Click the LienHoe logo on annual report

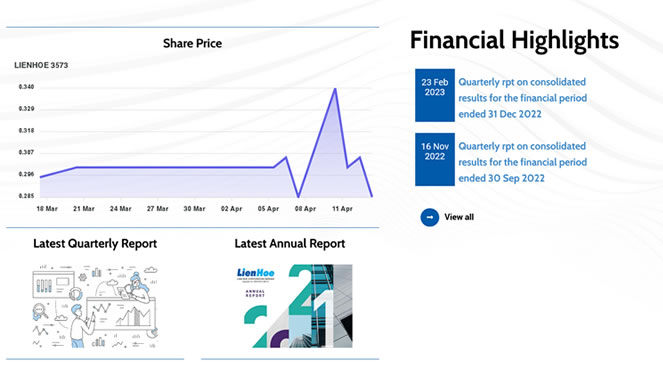pyautogui.click(x=255, y=273)
